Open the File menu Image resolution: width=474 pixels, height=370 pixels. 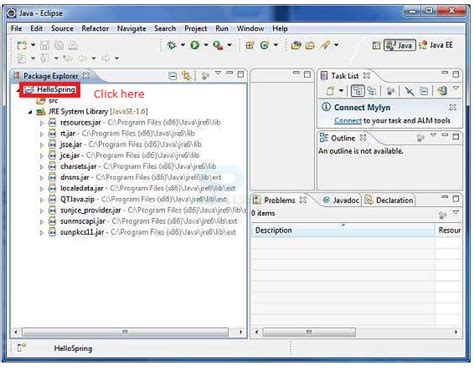click(16, 29)
